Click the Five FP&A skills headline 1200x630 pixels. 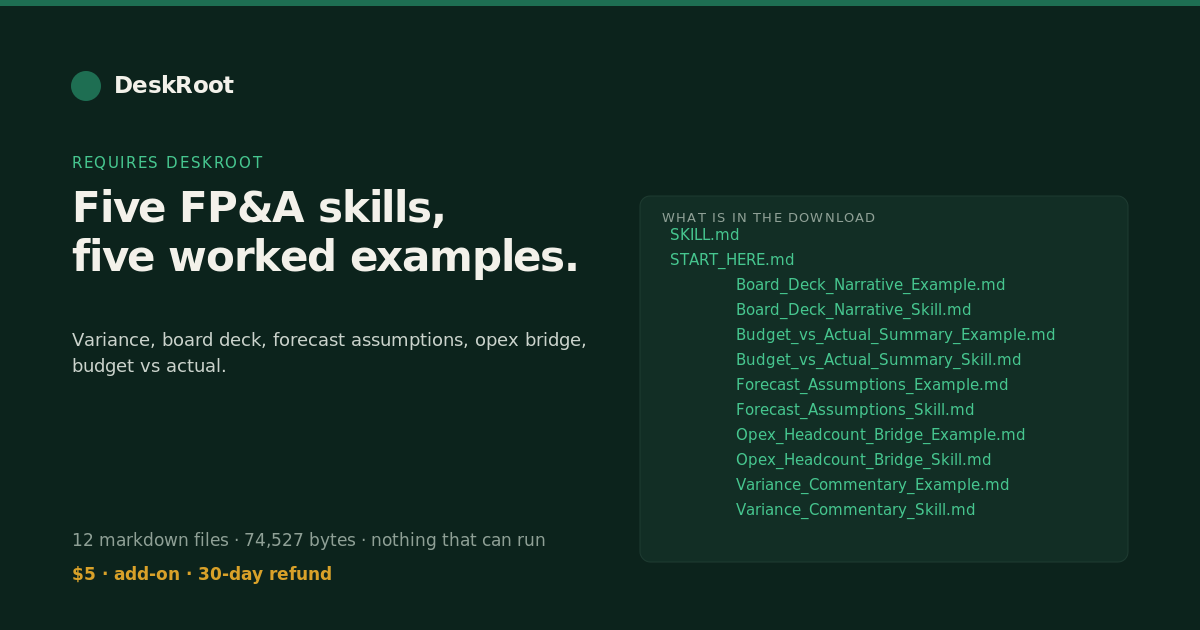tap(325, 233)
